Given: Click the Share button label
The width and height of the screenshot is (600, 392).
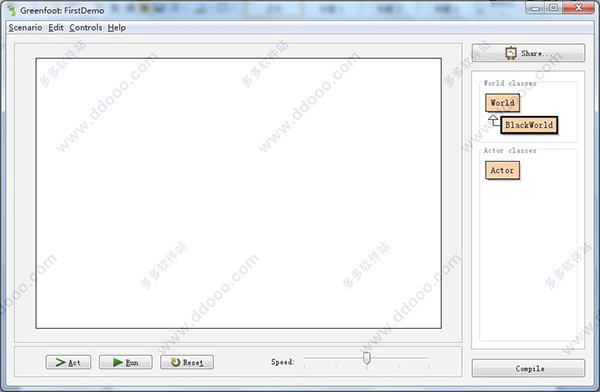Looking at the screenshot, I should click(x=536, y=53).
